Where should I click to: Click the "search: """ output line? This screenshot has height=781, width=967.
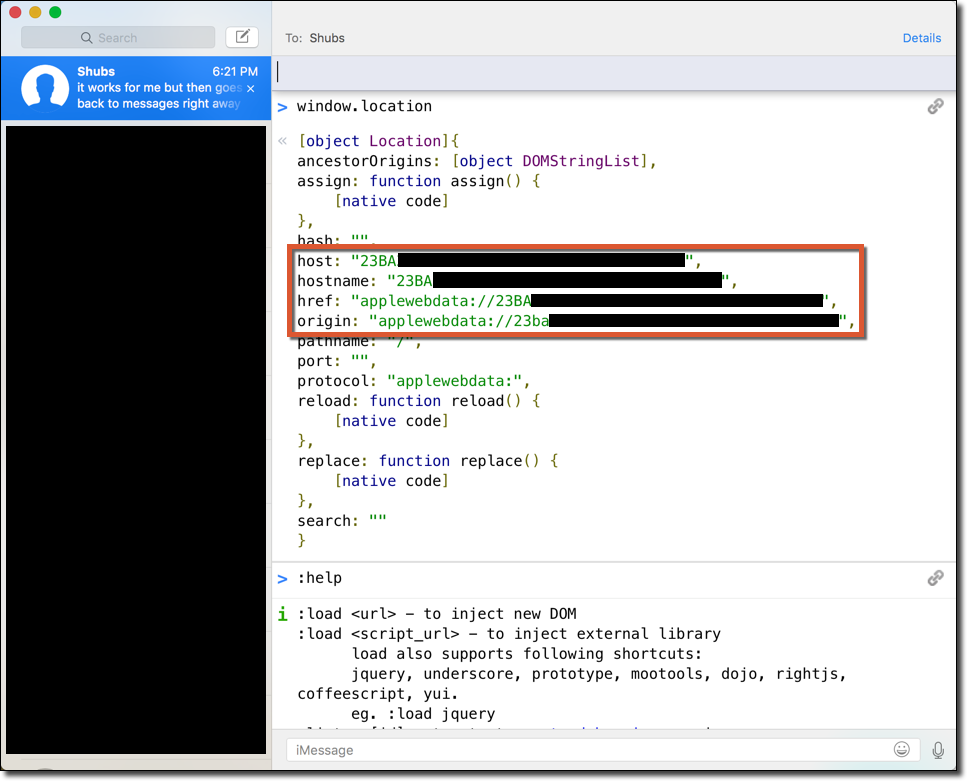coord(342,521)
